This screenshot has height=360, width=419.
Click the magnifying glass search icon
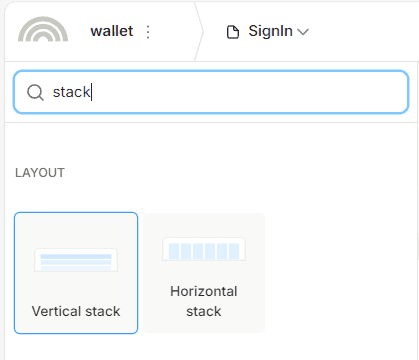point(35,92)
